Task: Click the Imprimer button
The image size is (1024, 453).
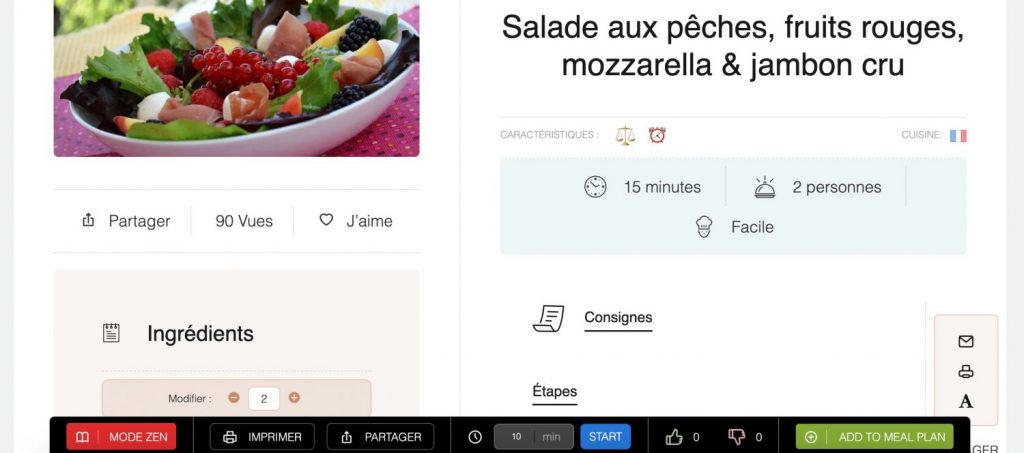Action: click(262, 437)
